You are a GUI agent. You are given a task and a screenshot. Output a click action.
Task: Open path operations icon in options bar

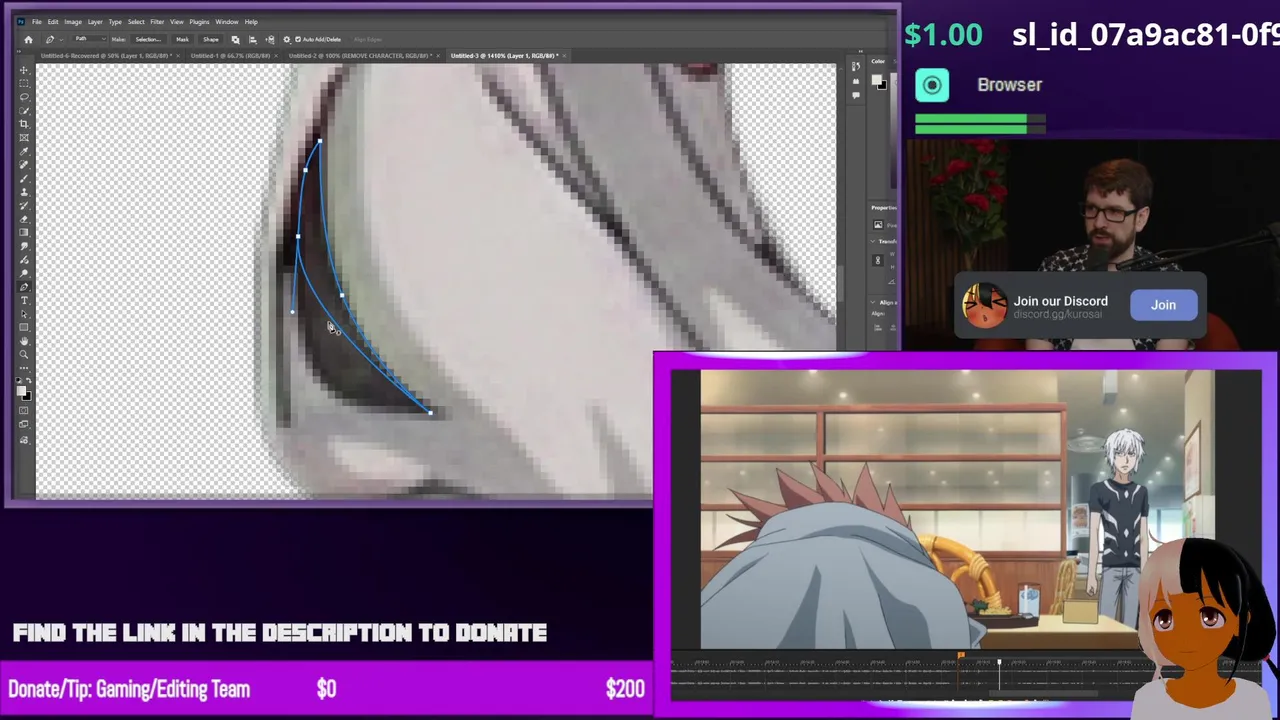click(235, 39)
